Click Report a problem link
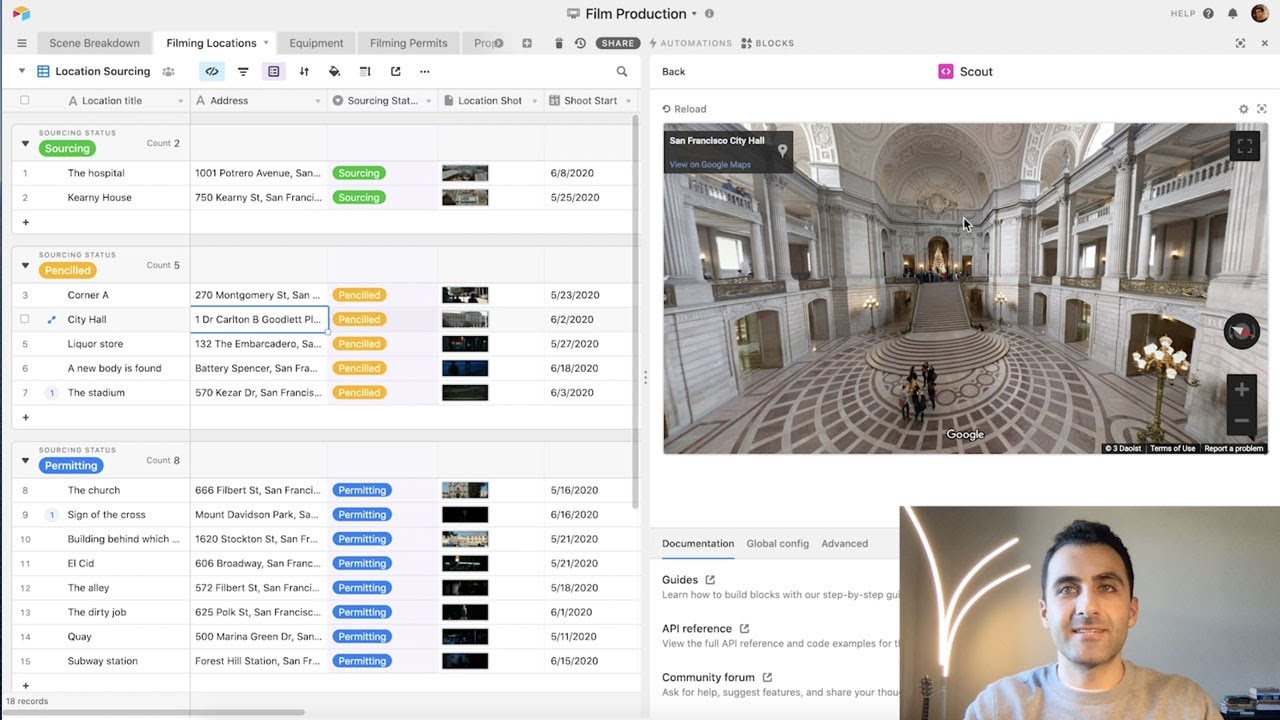 [1234, 448]
